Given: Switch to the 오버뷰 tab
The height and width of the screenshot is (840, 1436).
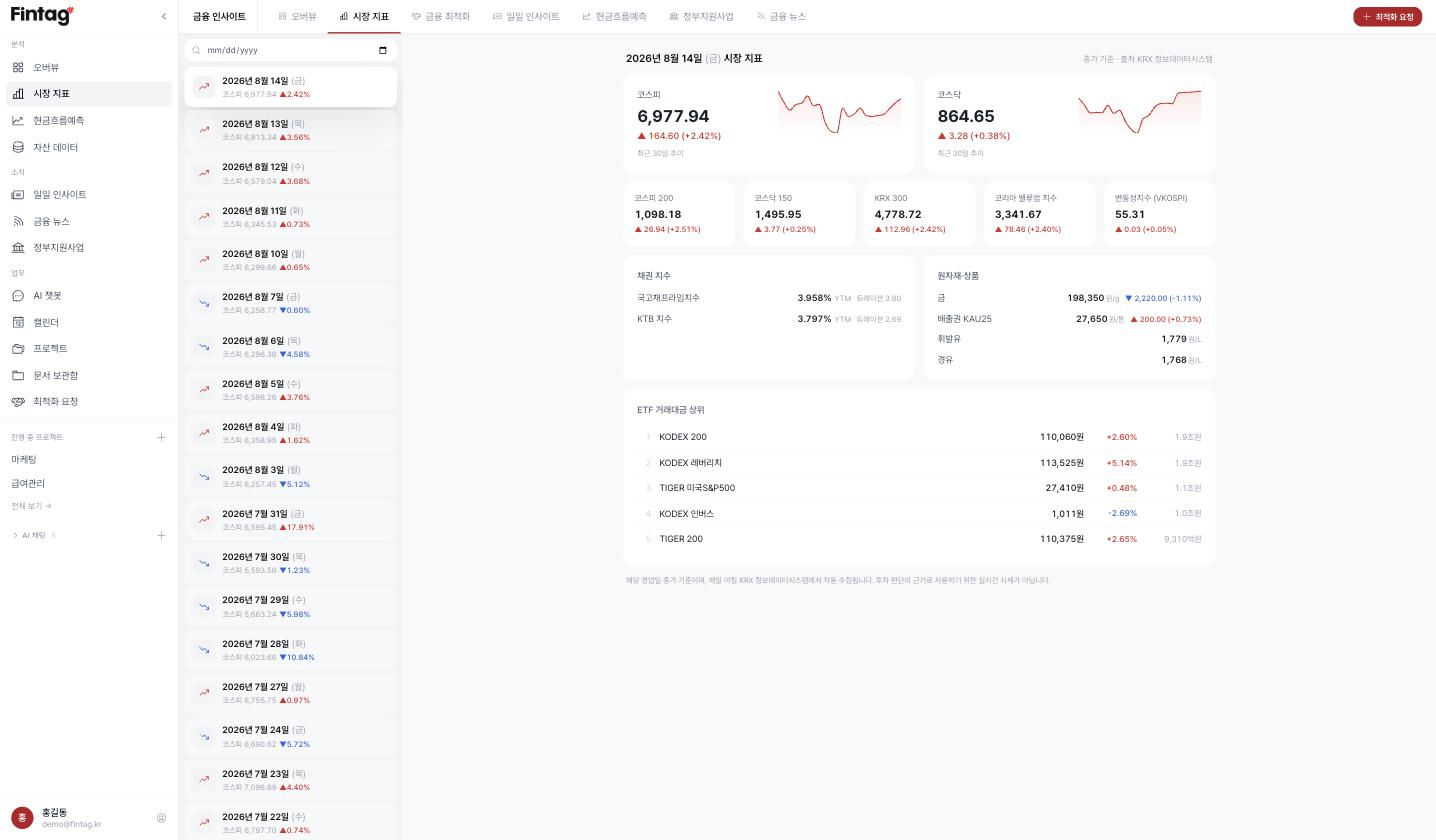Looking at the screenshot, I should (x=297, y=17).
